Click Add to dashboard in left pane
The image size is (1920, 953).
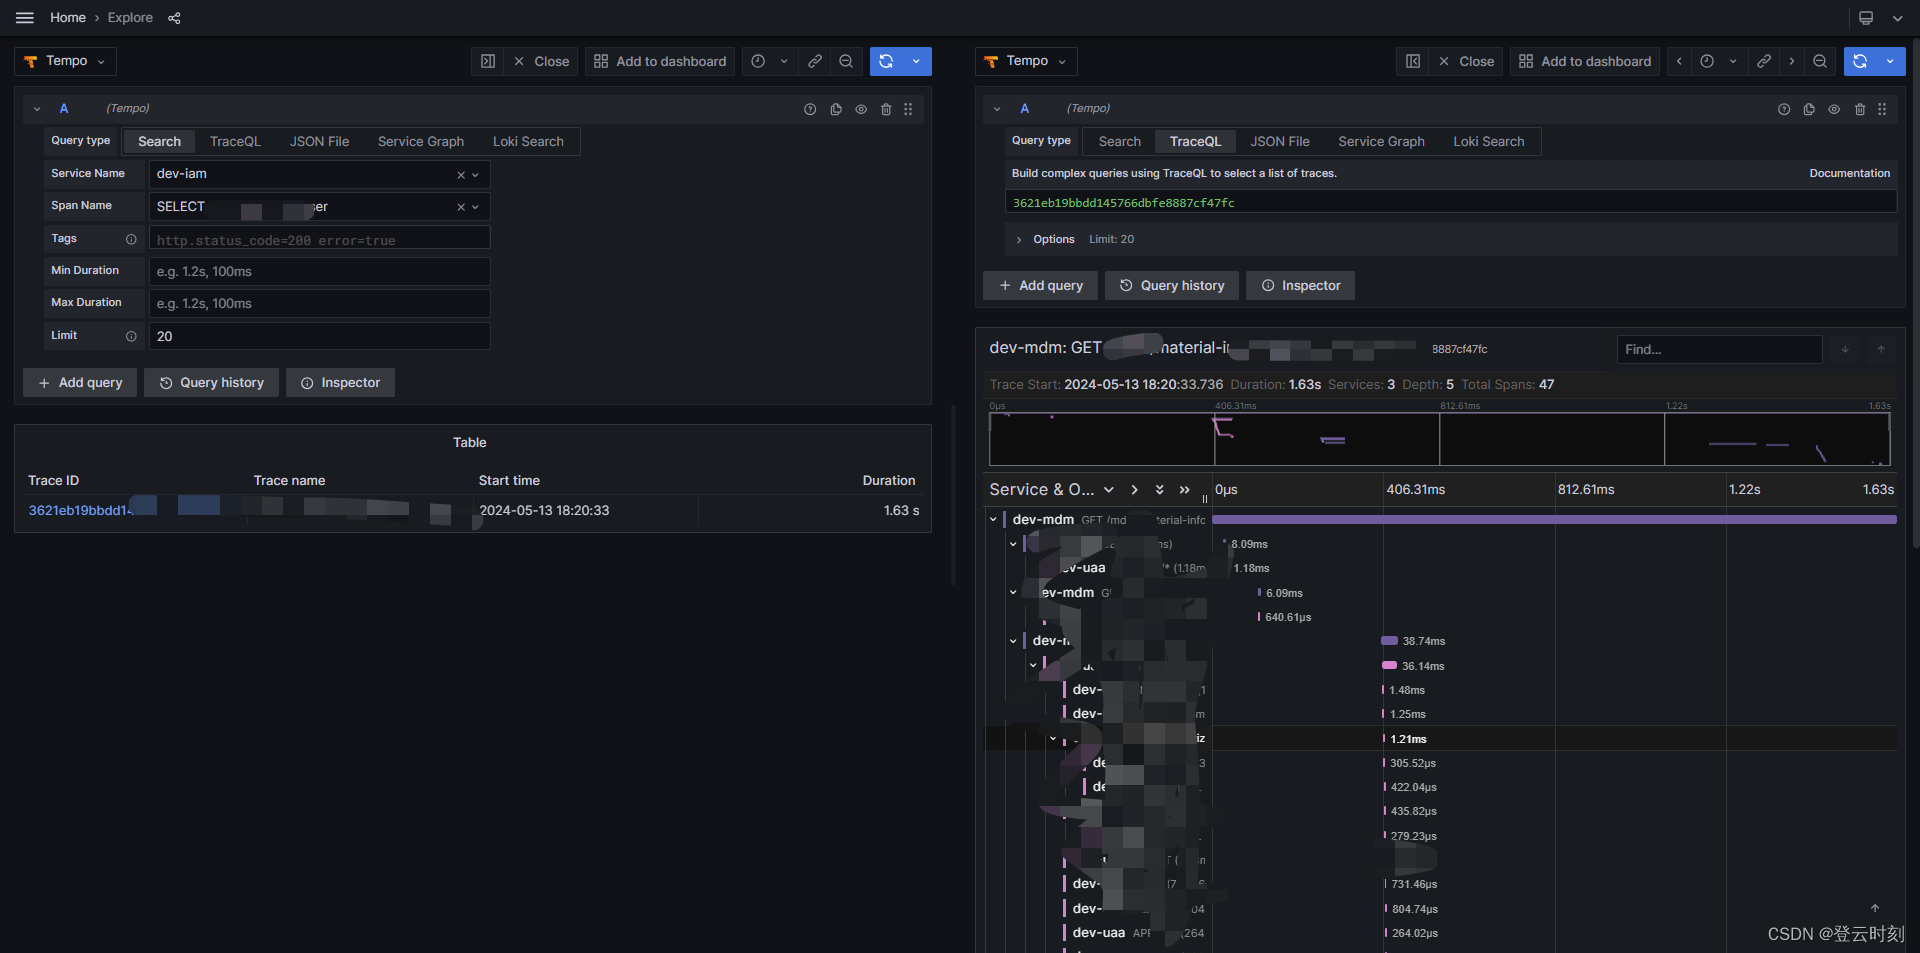[660, 61]
